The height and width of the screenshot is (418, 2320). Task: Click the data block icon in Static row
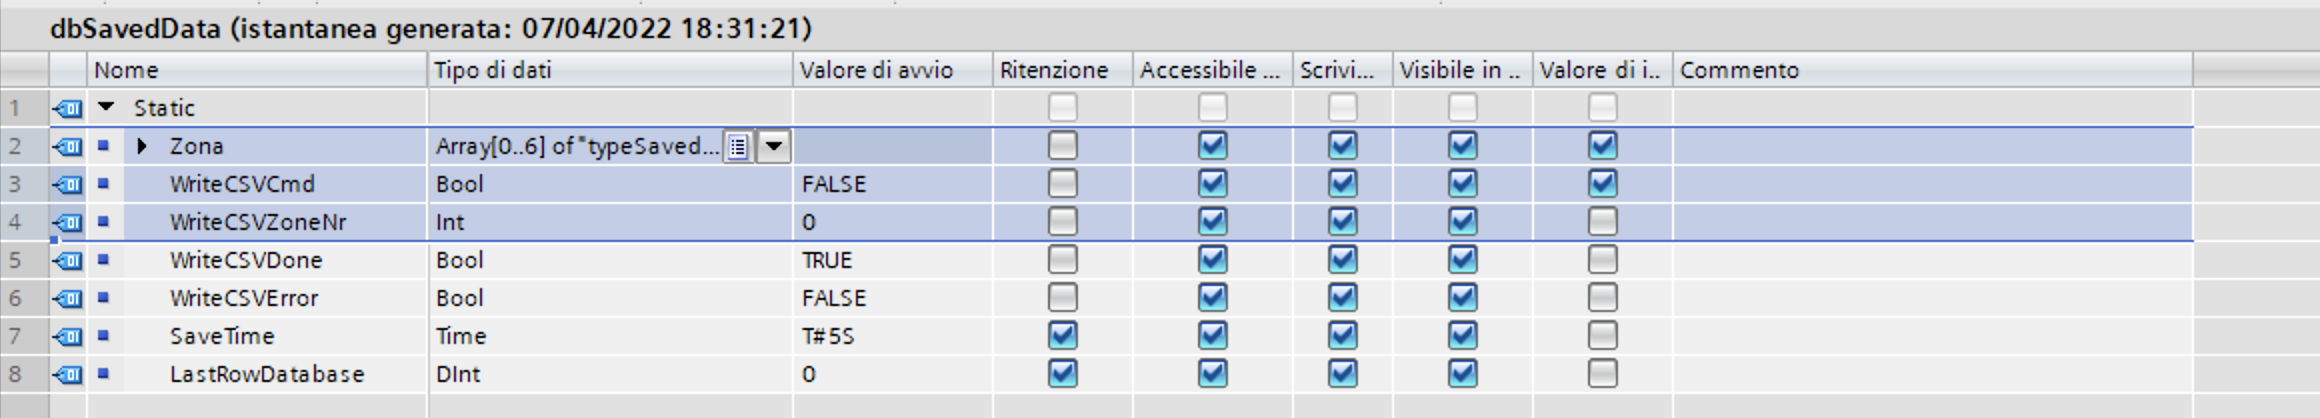(68, 108)
